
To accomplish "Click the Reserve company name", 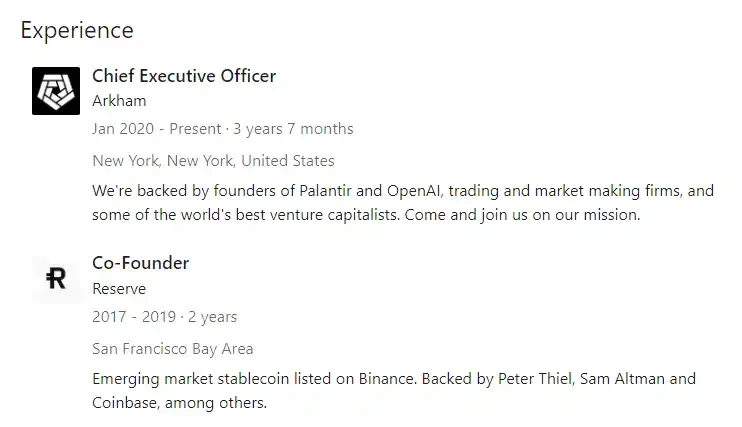I will click(x=118, y=289).
